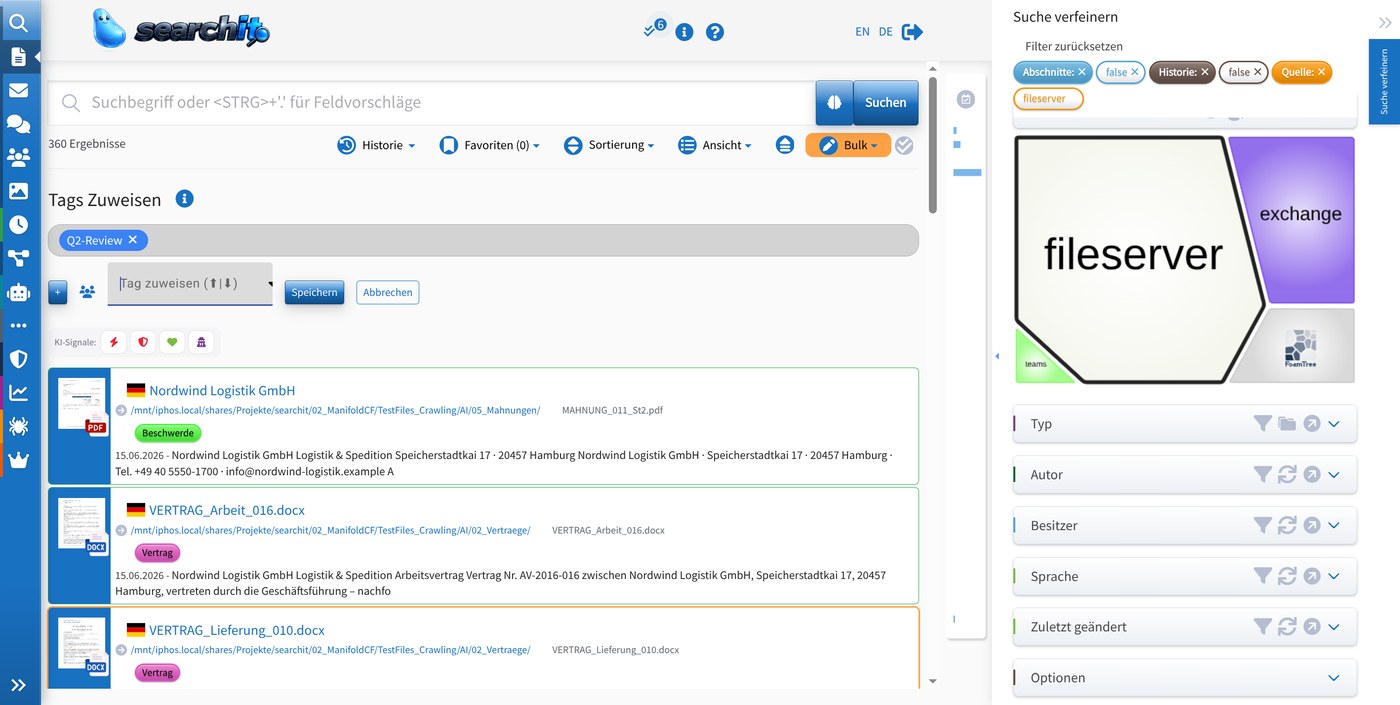Viewport: 1400px width, 705px height.
Task: Toggle the red lightning KI-Signal
Action: click(114, 342)
